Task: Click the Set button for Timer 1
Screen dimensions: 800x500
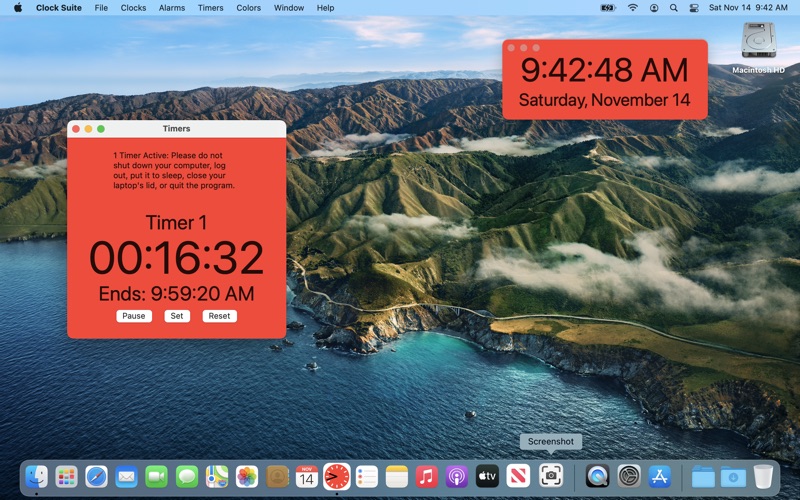Action: tap(177, 316)
